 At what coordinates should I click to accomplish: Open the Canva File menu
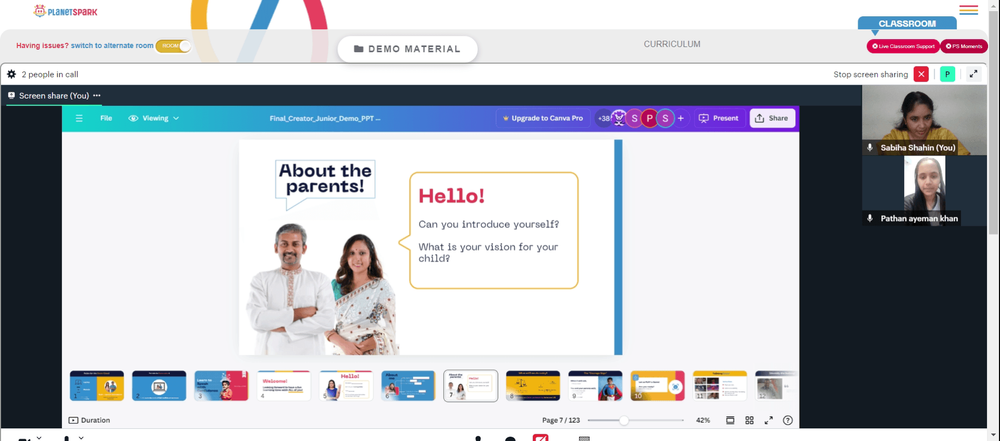pyautogui.click(x=106, y=118)
